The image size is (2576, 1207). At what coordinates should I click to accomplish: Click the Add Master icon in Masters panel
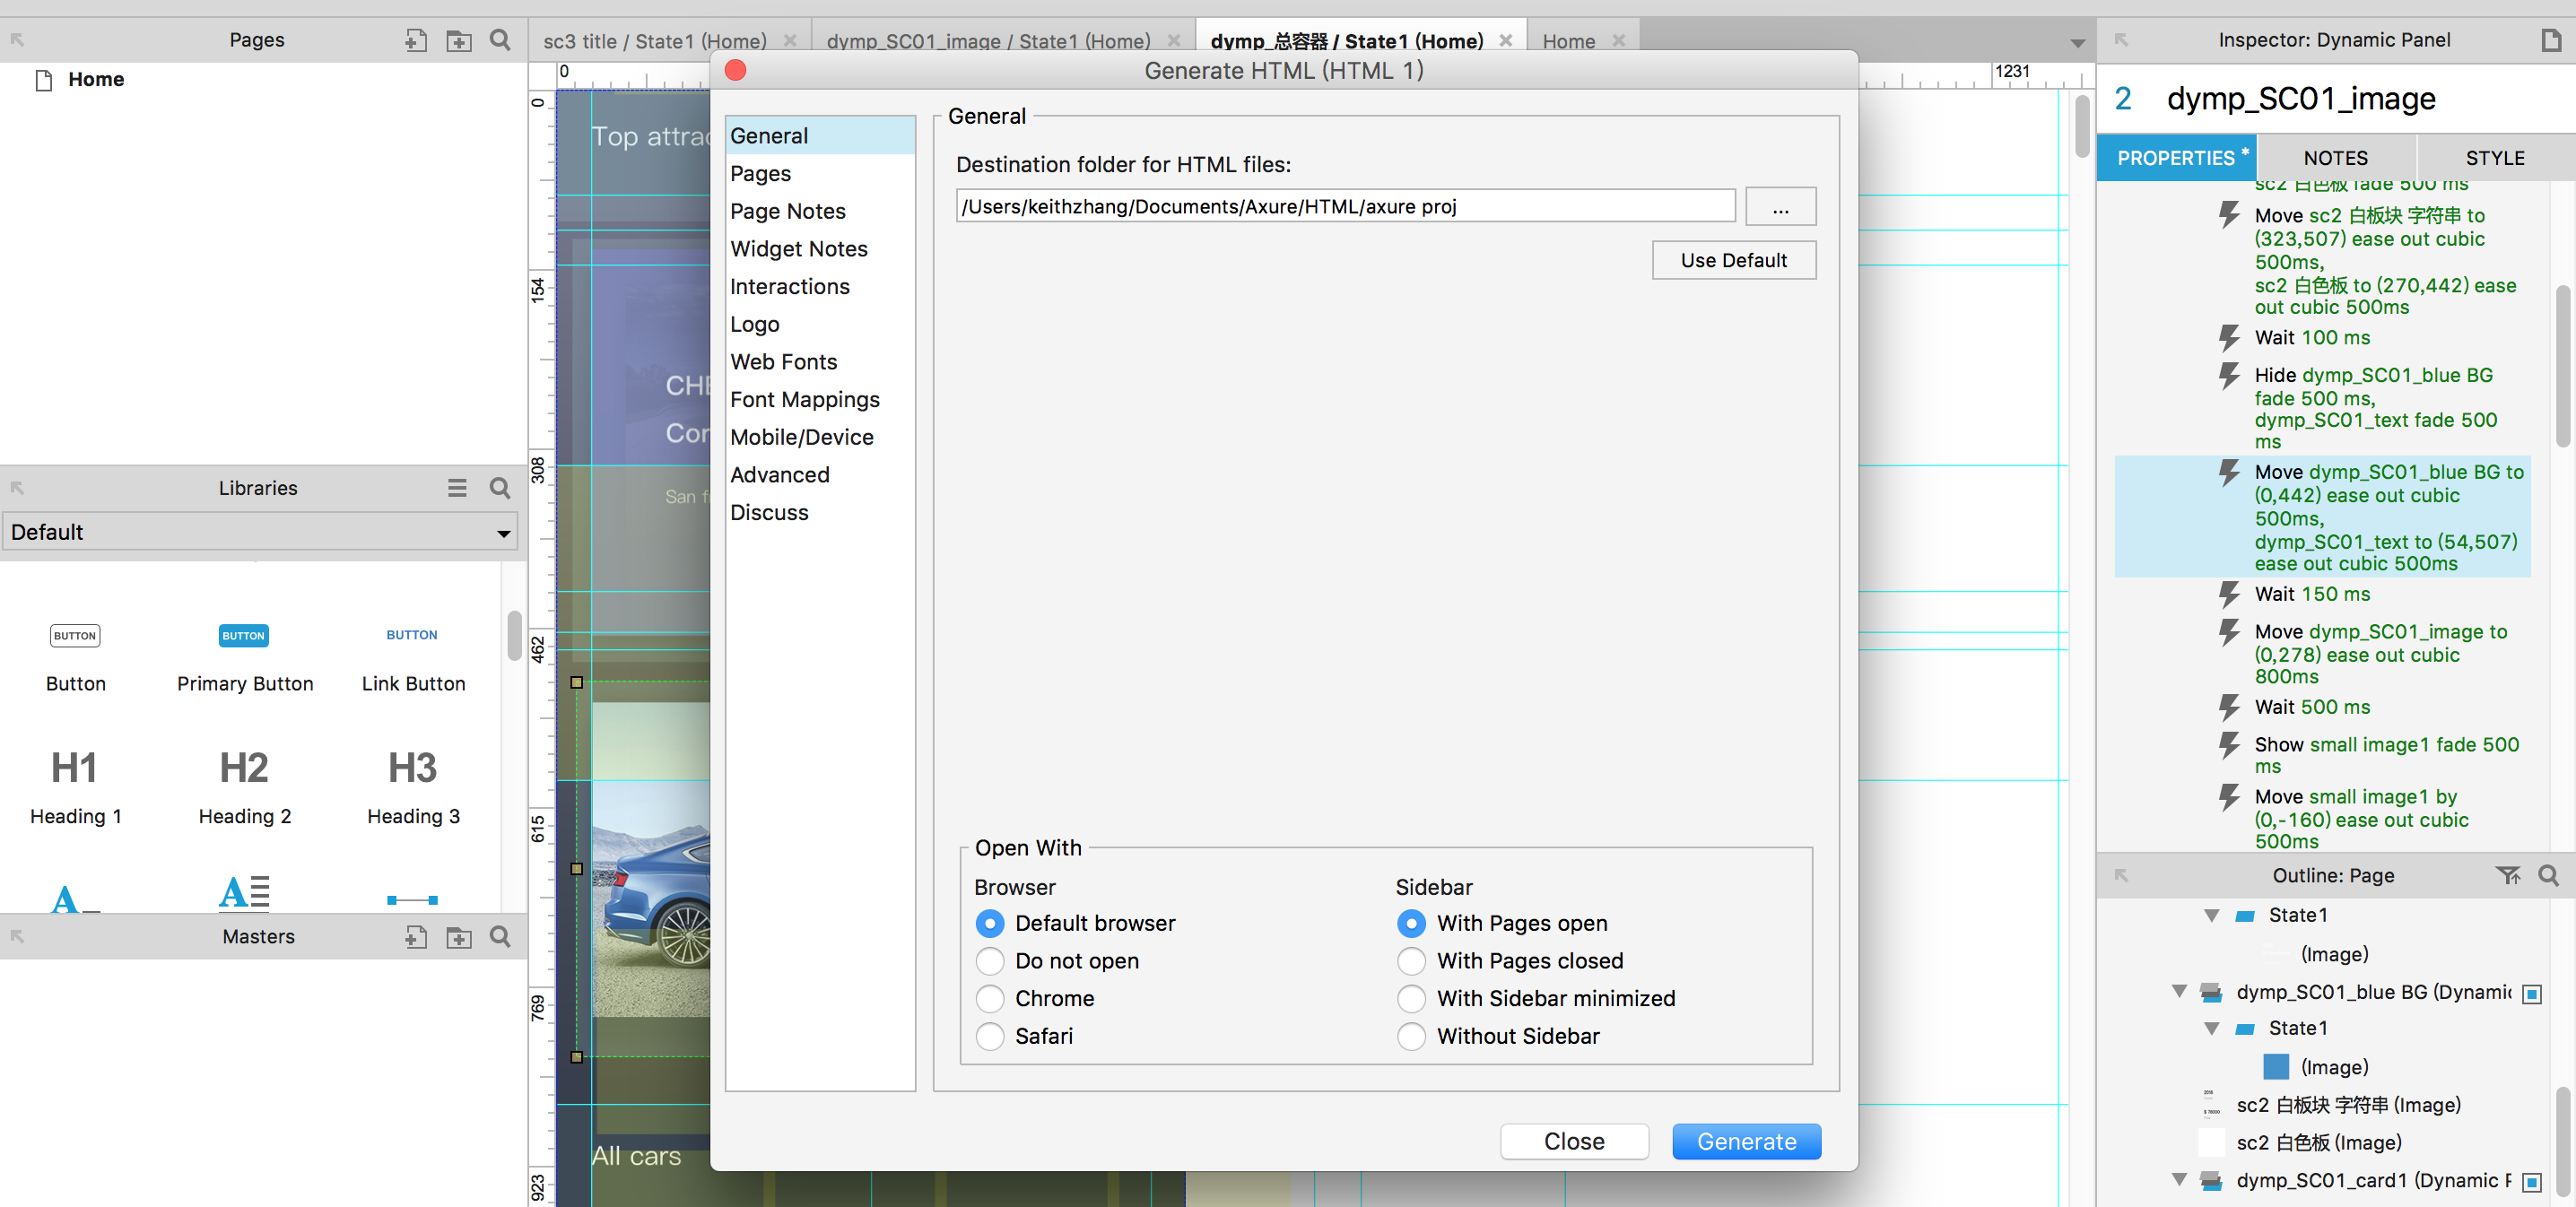[x=415, y=937]
